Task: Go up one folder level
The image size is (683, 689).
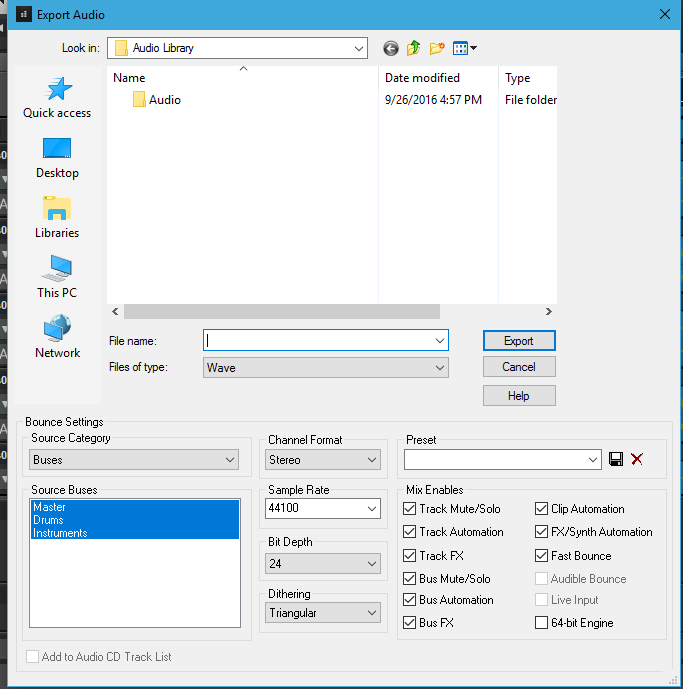Action: (x=413, y=48)
